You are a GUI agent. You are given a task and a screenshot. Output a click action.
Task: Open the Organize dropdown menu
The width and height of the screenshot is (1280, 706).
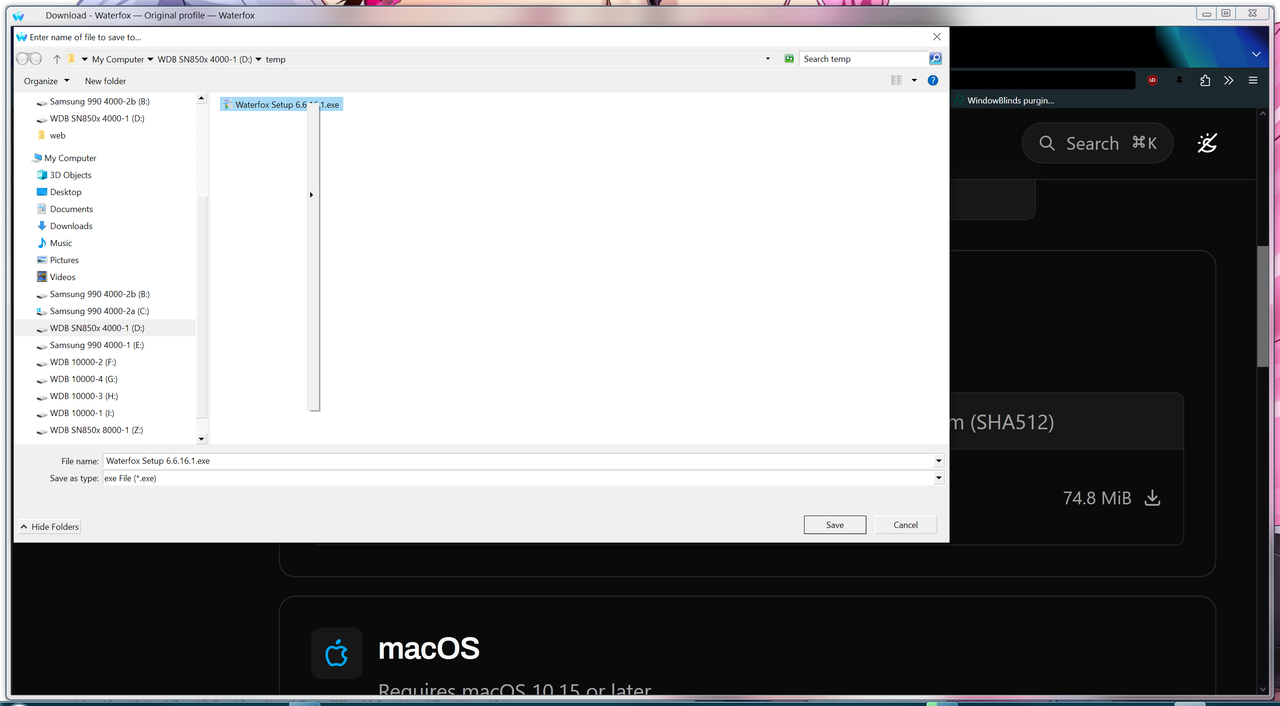pos(47,81)
